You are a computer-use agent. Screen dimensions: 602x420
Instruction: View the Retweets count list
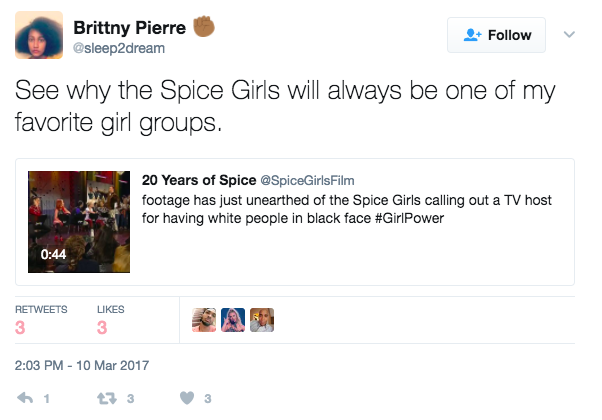point(41,319)
